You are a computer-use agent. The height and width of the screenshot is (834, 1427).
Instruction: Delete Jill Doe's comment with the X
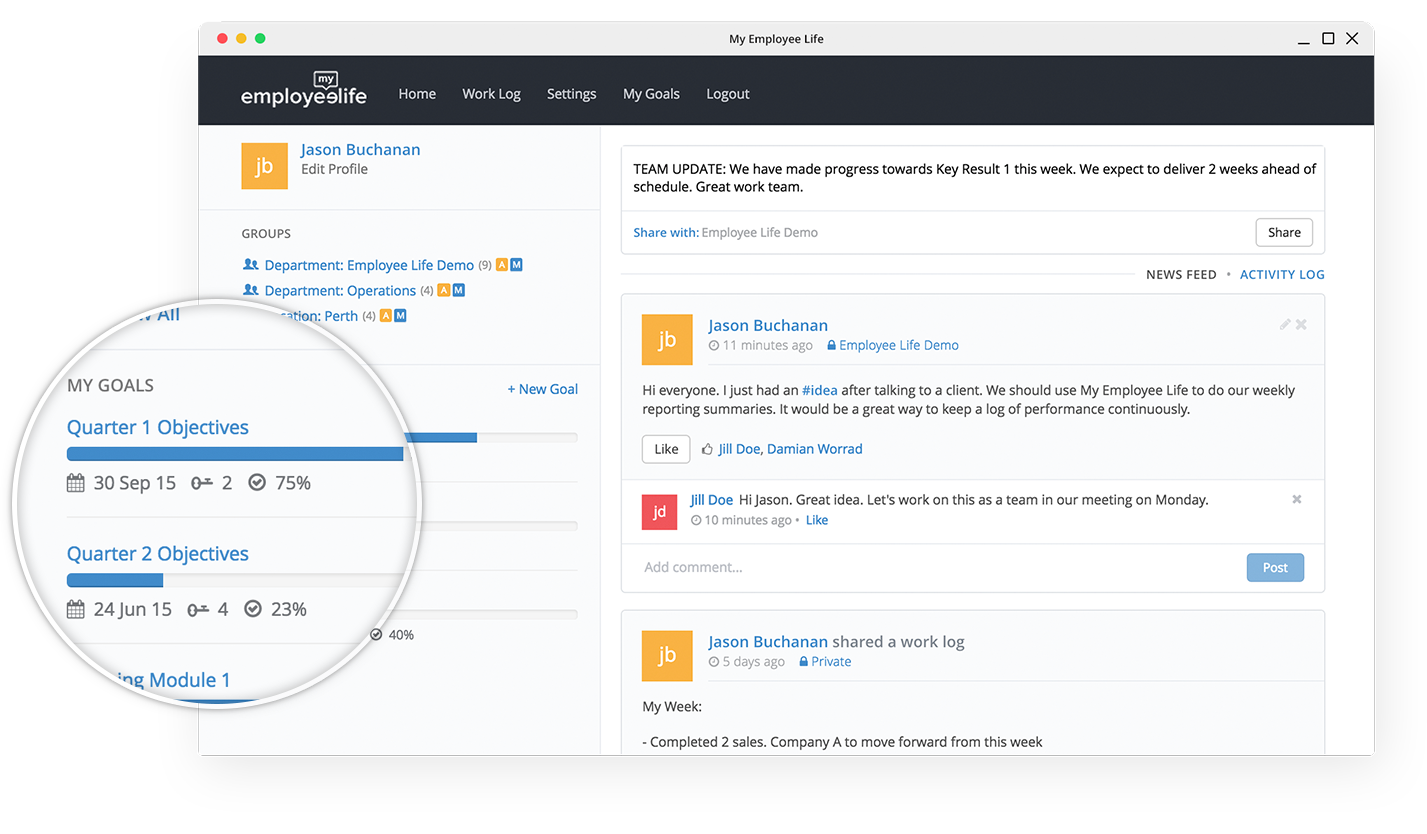coord(1297,499)
